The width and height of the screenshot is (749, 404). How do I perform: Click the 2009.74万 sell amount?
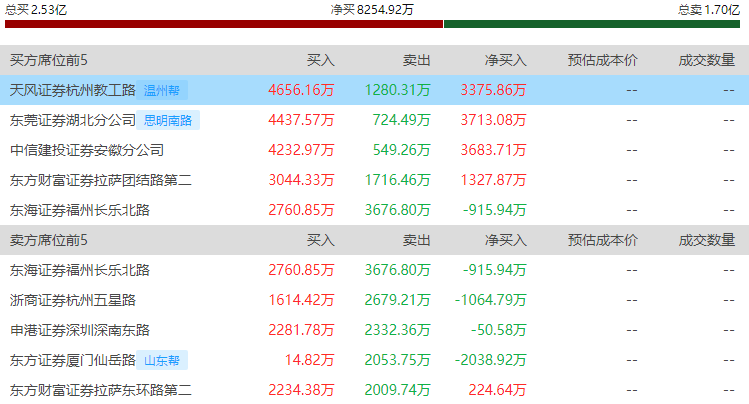(x=397, y=391)
